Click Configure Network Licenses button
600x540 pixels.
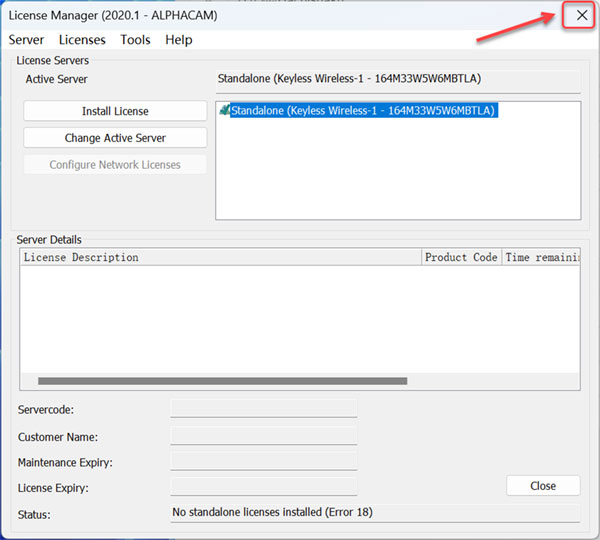tap(115, 164)
